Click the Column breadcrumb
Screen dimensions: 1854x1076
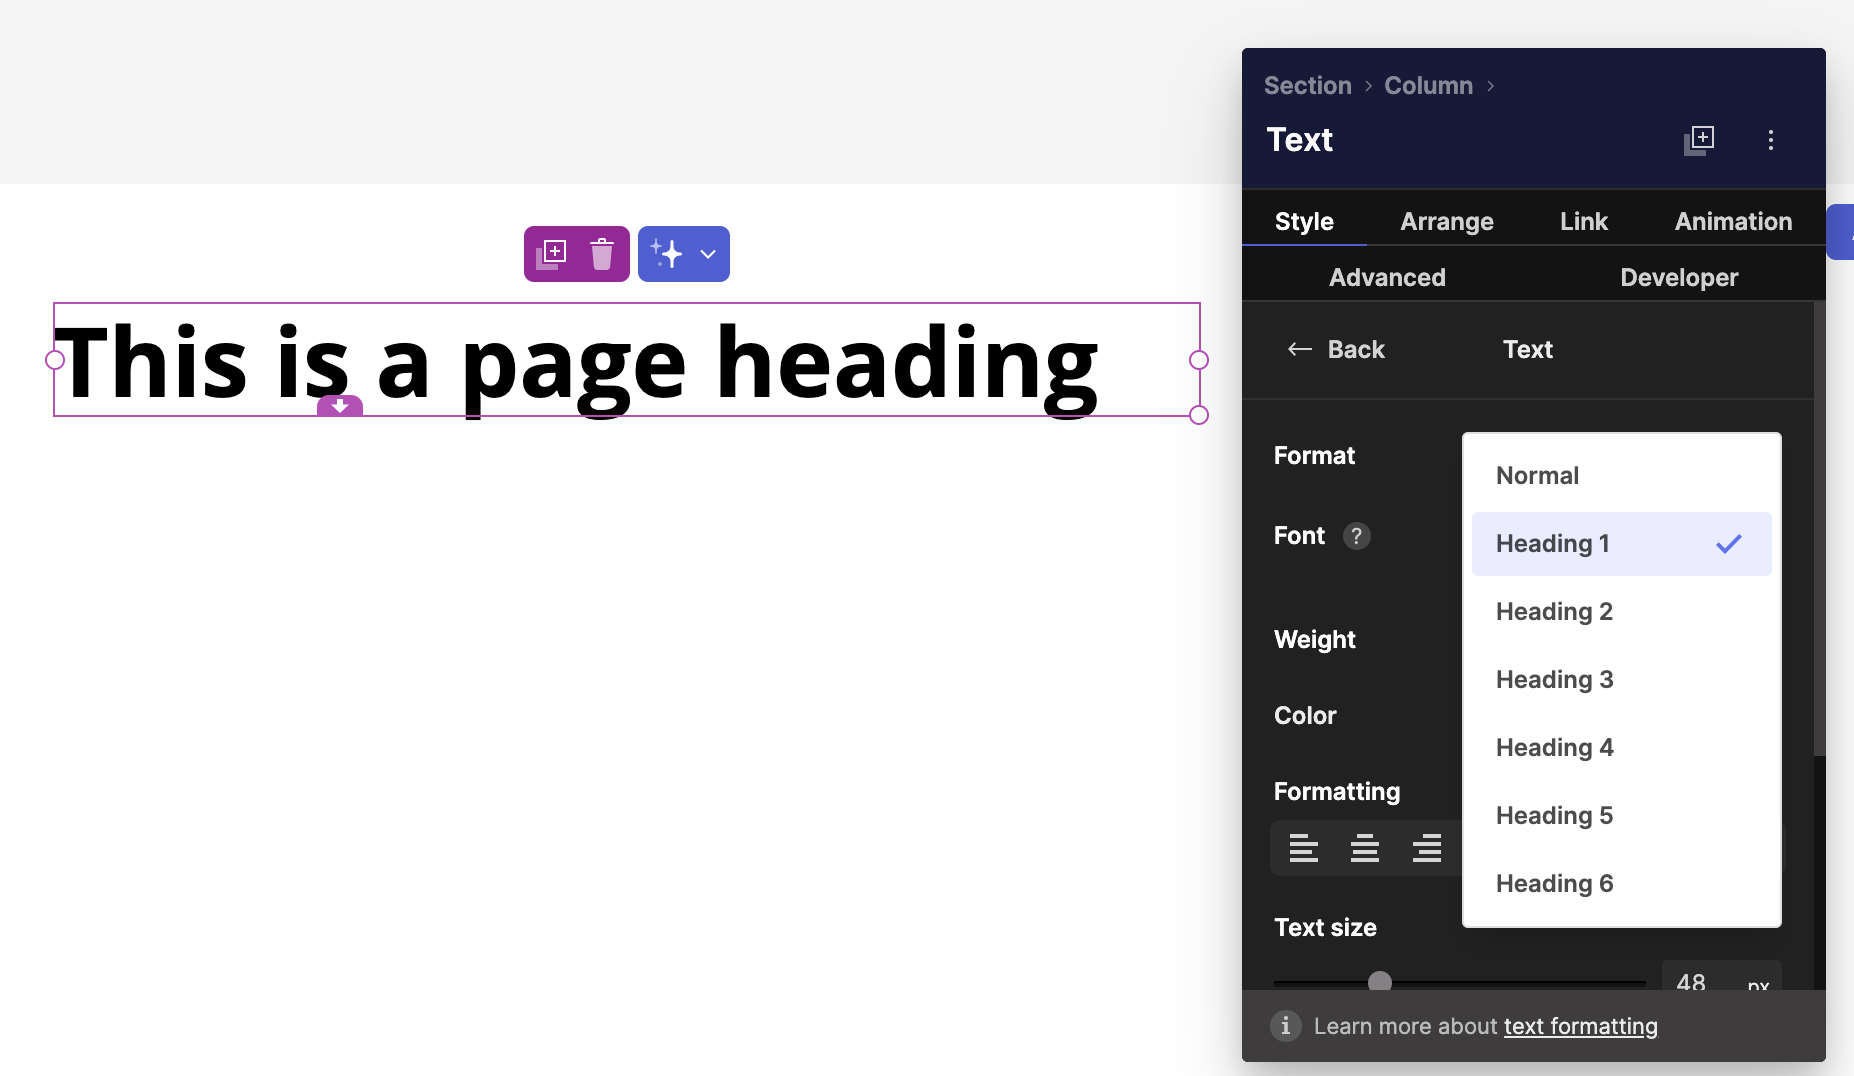1428,85
